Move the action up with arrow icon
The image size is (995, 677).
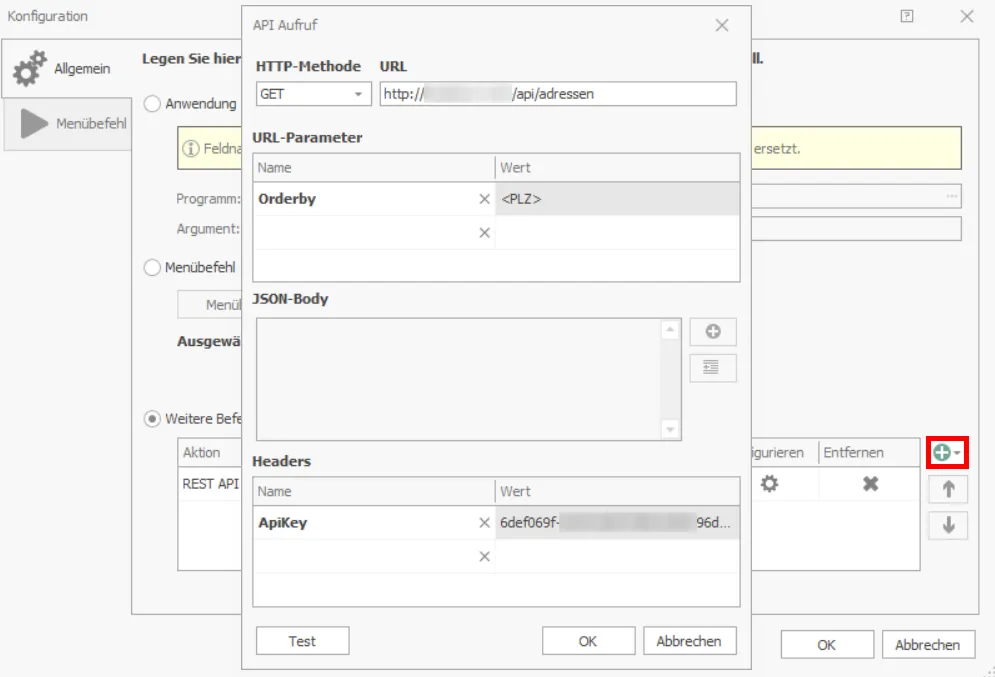948,489
